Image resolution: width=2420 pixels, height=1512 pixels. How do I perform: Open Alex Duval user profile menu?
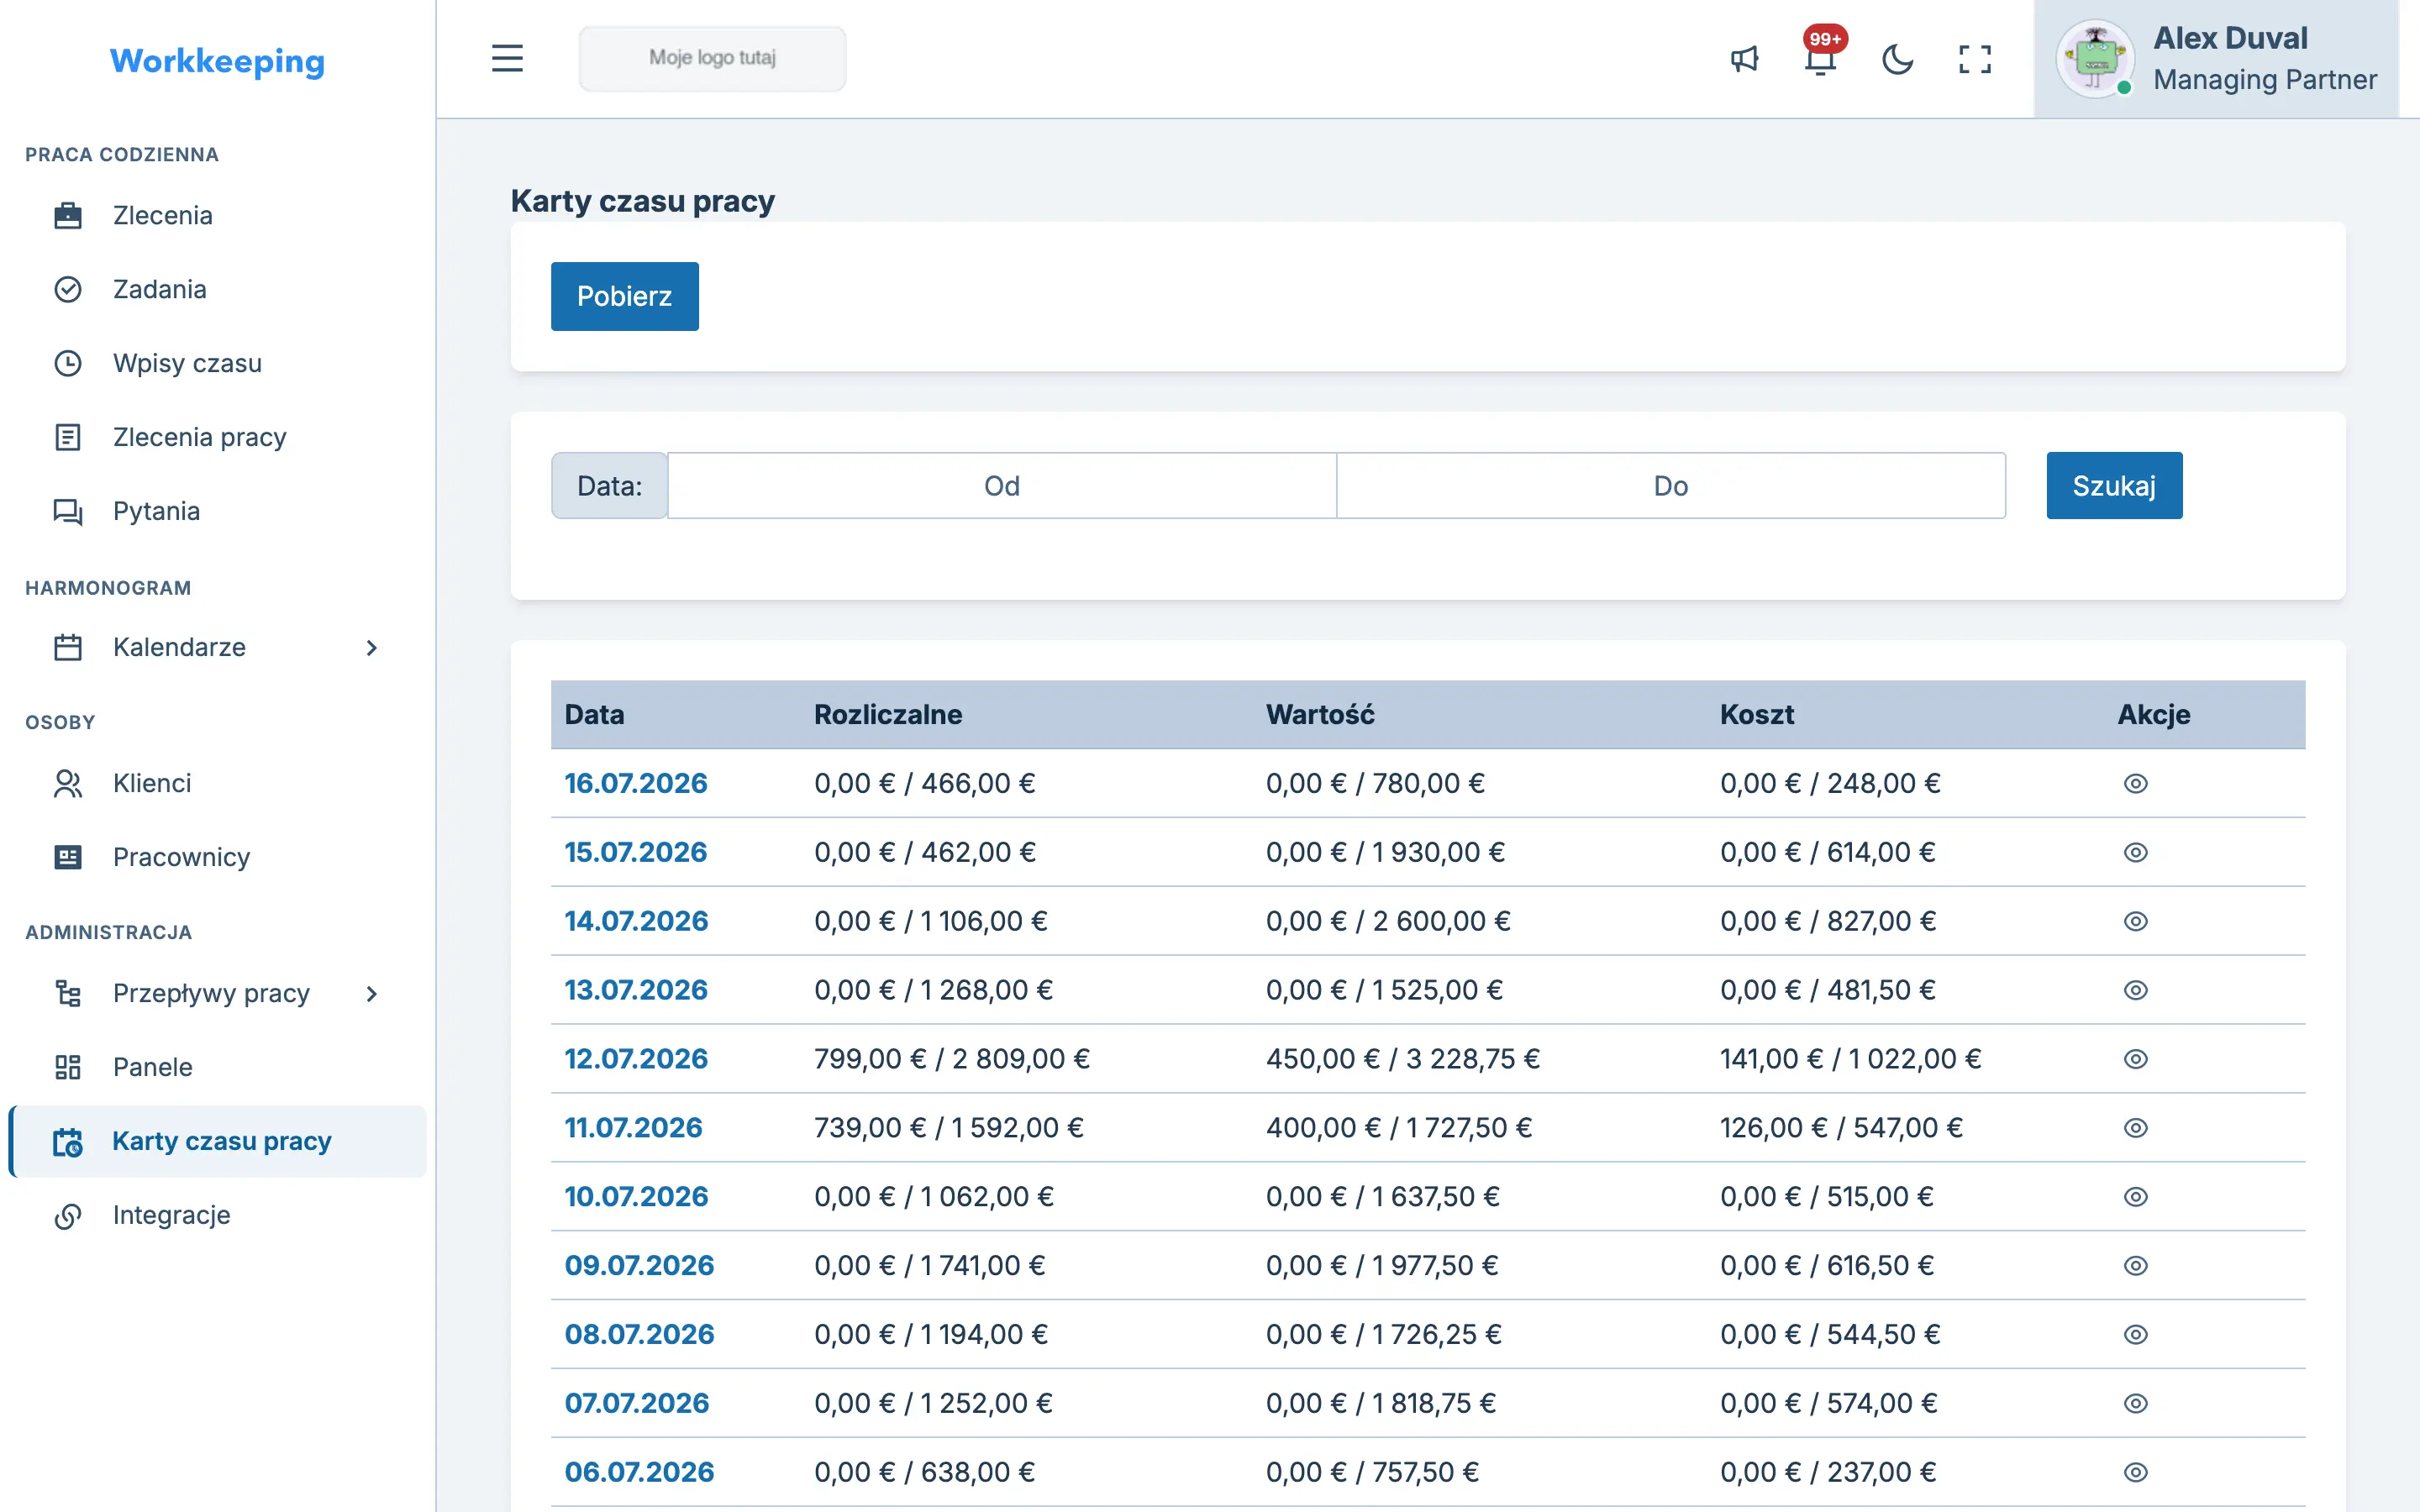(x=2216, y=59)
